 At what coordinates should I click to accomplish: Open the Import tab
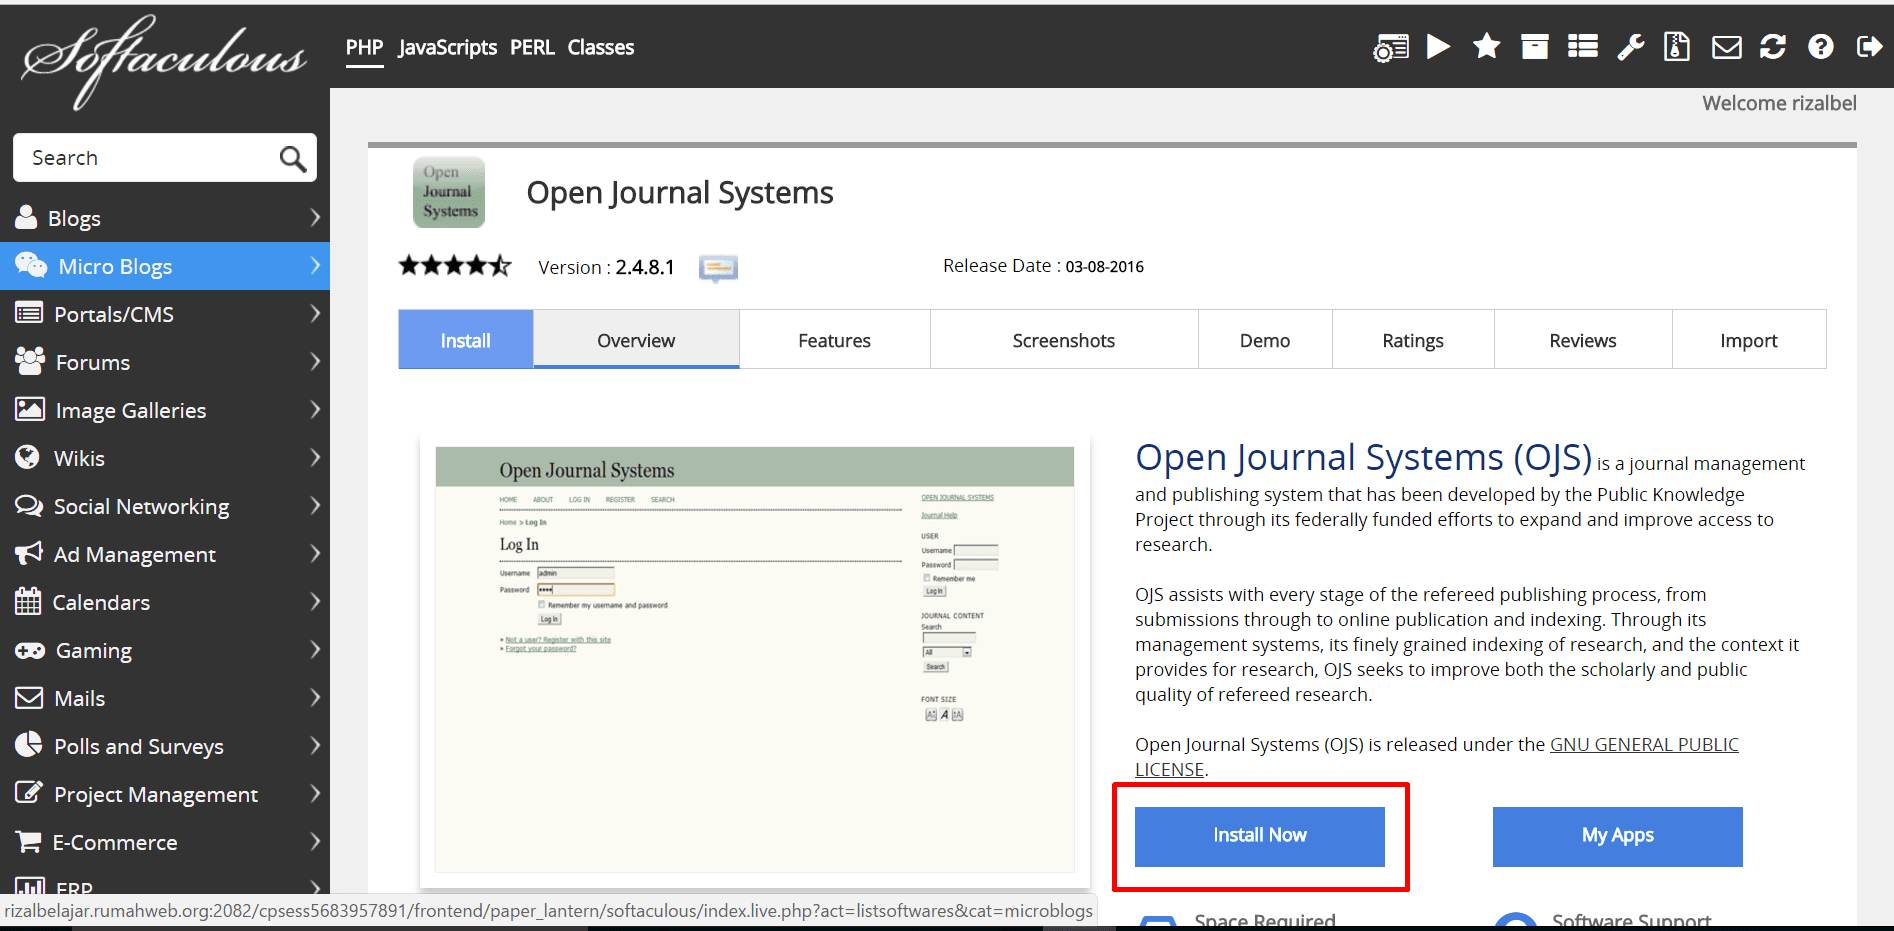tap(1749, 340)
